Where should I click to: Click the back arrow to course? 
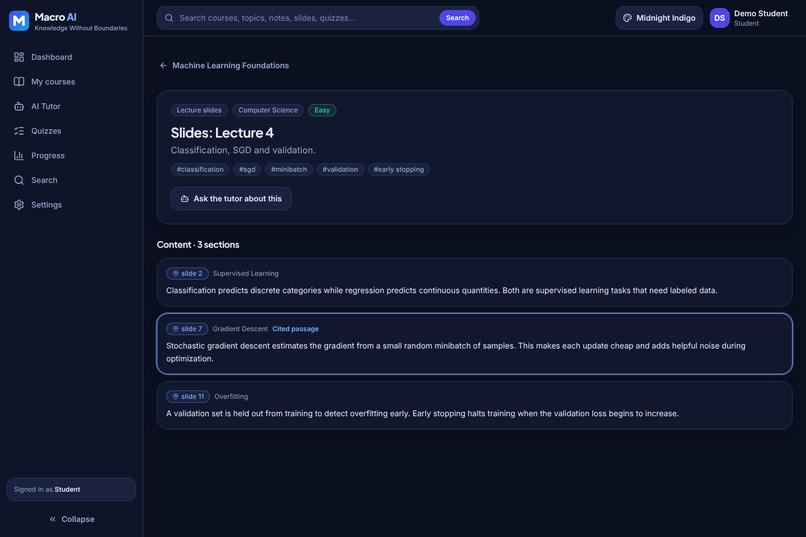(163, 65)
